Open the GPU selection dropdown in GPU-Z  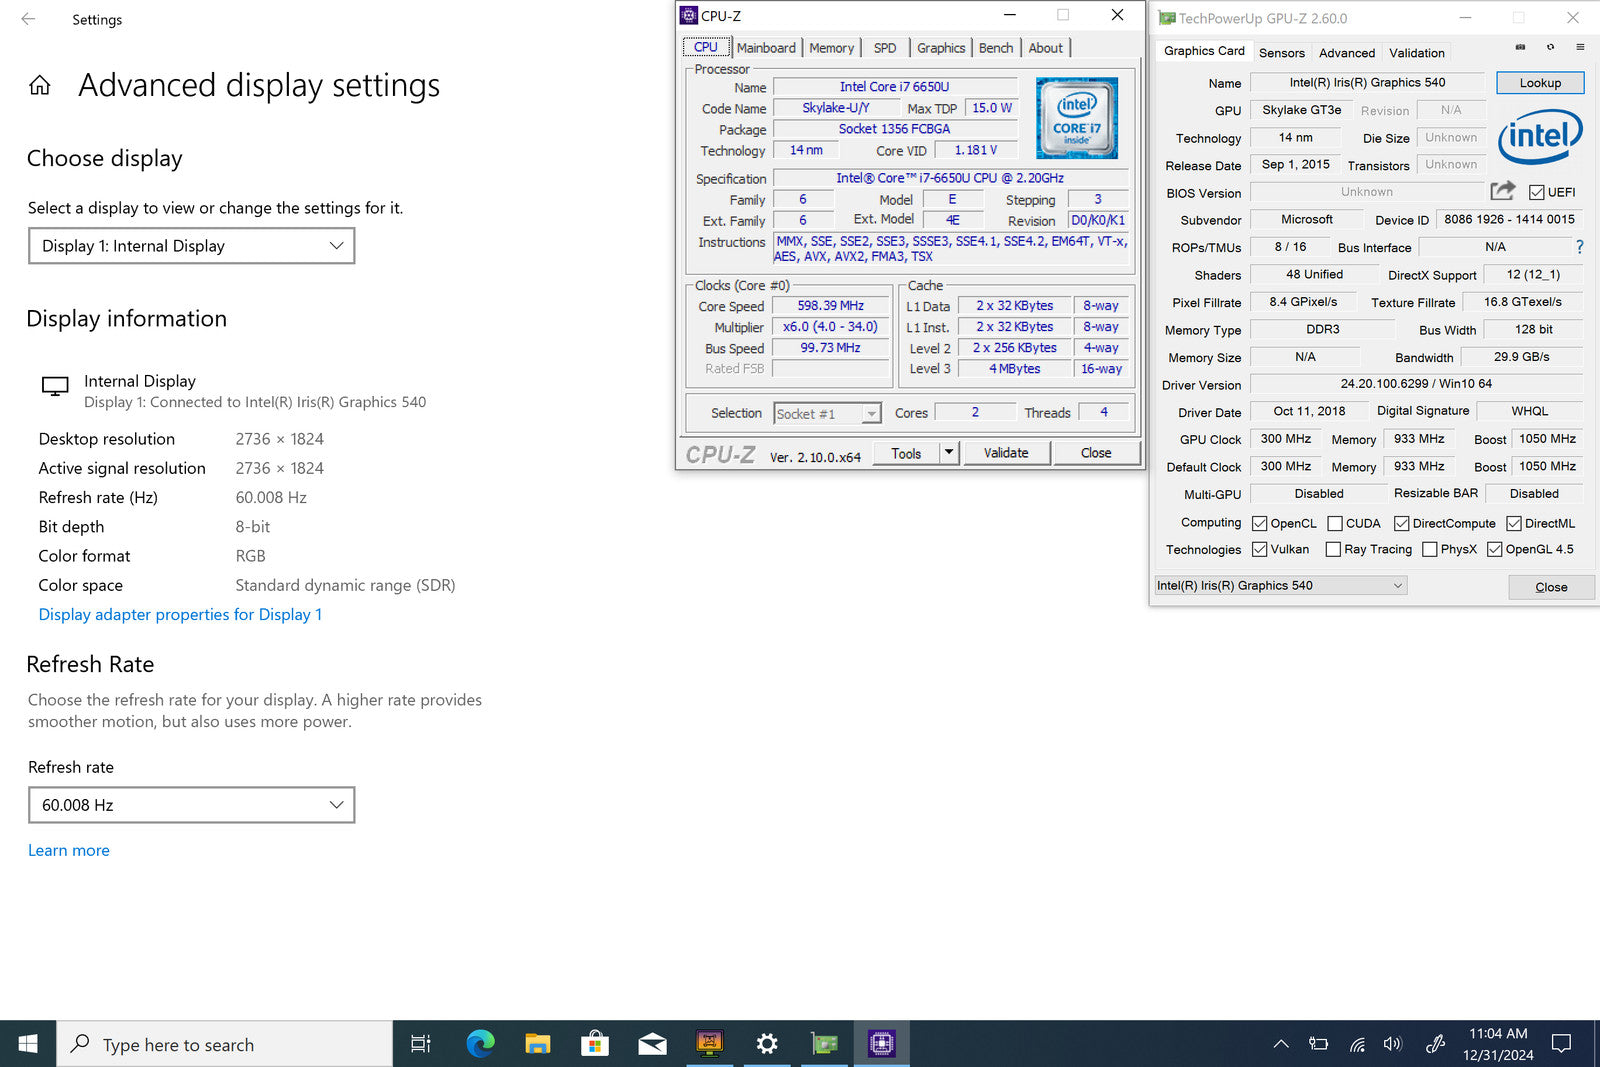coord(1280,586)
